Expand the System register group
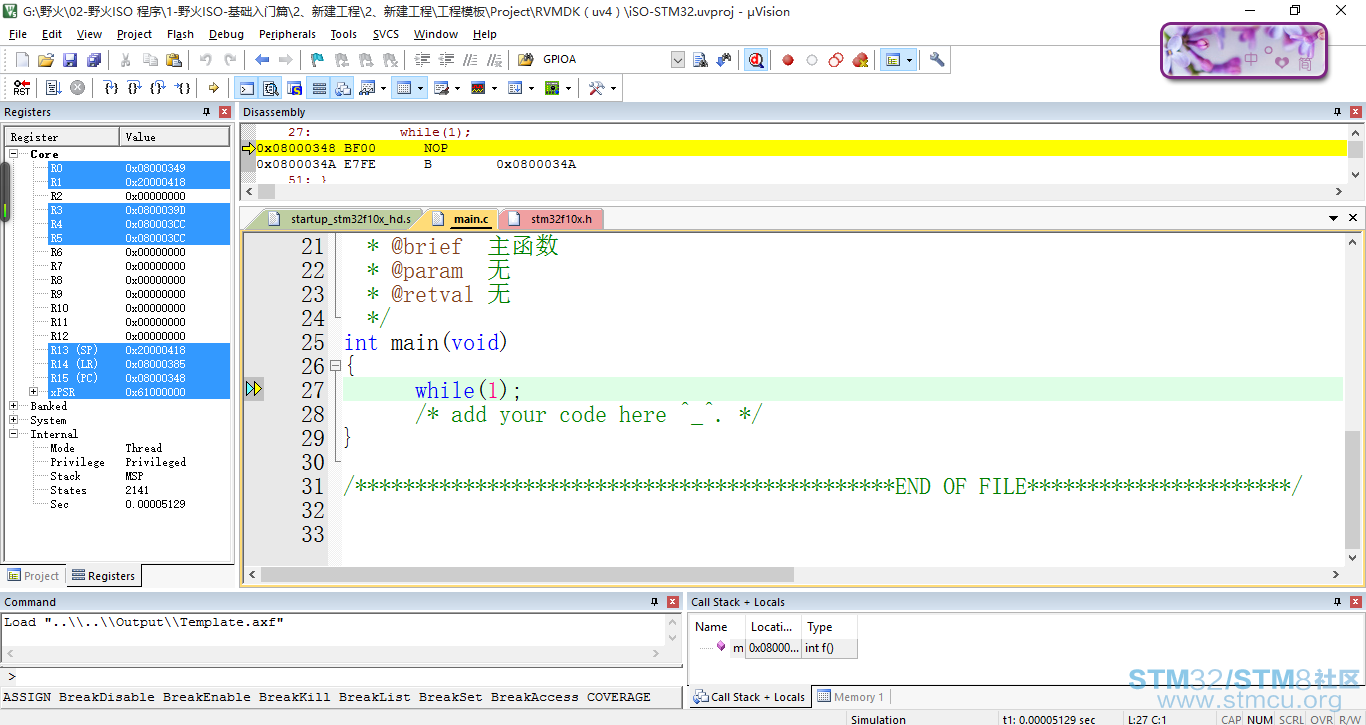 click(x=15, y=420)
